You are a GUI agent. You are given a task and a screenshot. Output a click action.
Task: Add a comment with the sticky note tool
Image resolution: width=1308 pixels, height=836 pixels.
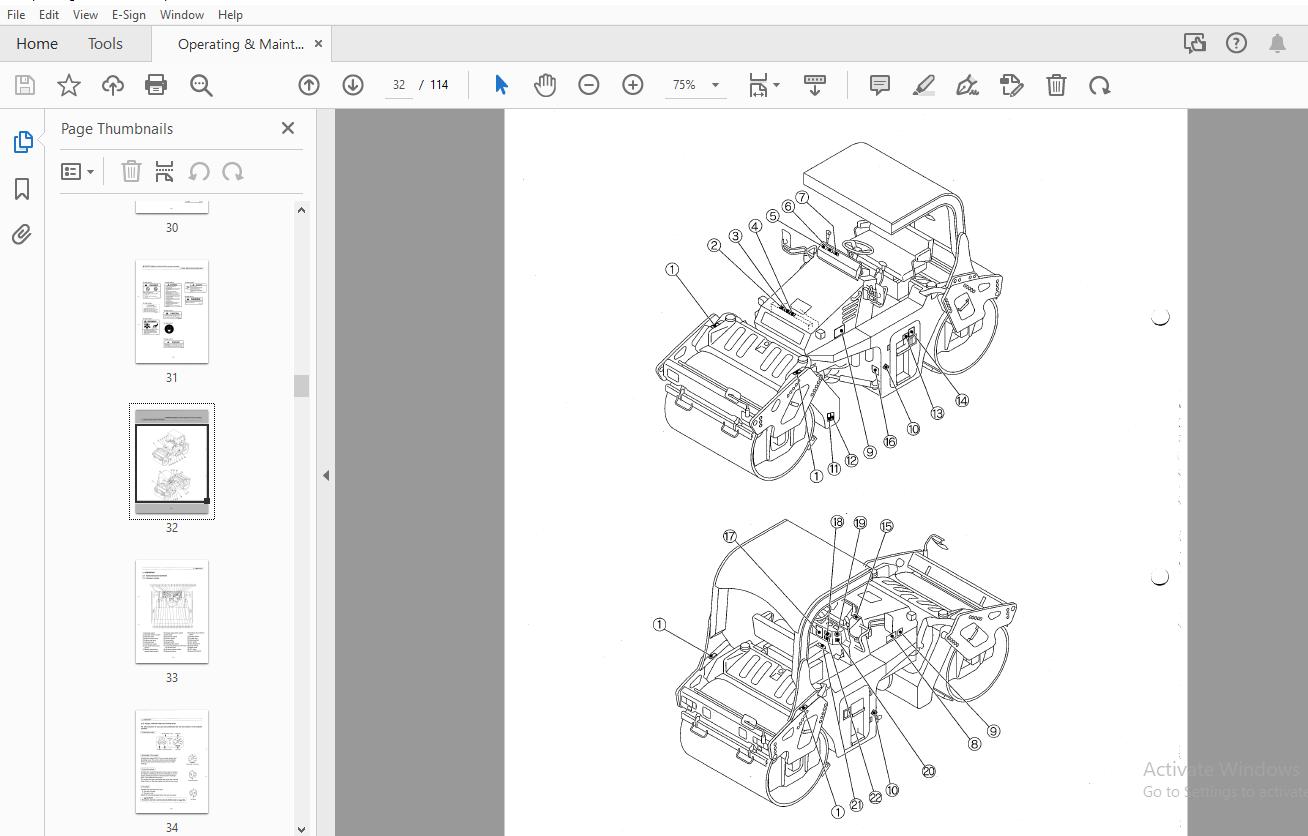[x=880, y=85]
